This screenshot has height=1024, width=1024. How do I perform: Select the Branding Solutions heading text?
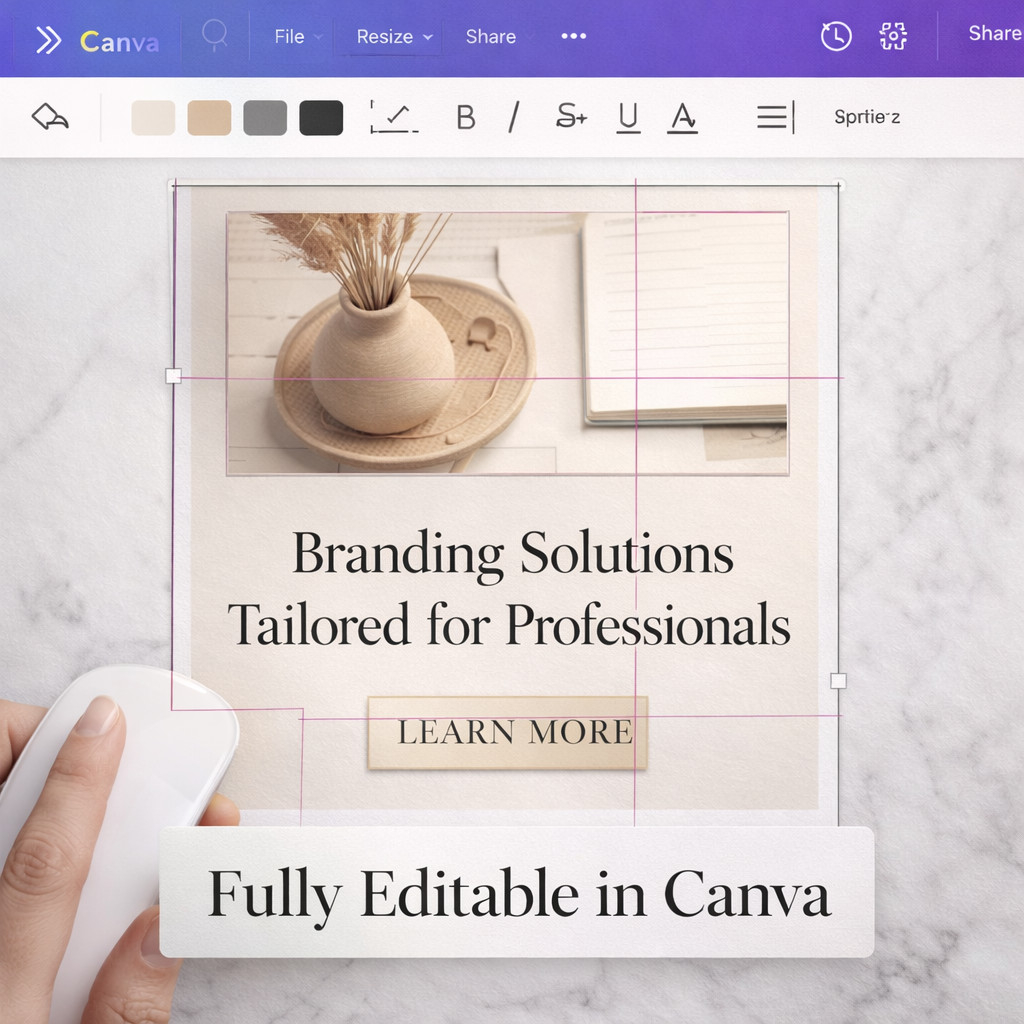(513, 554)
